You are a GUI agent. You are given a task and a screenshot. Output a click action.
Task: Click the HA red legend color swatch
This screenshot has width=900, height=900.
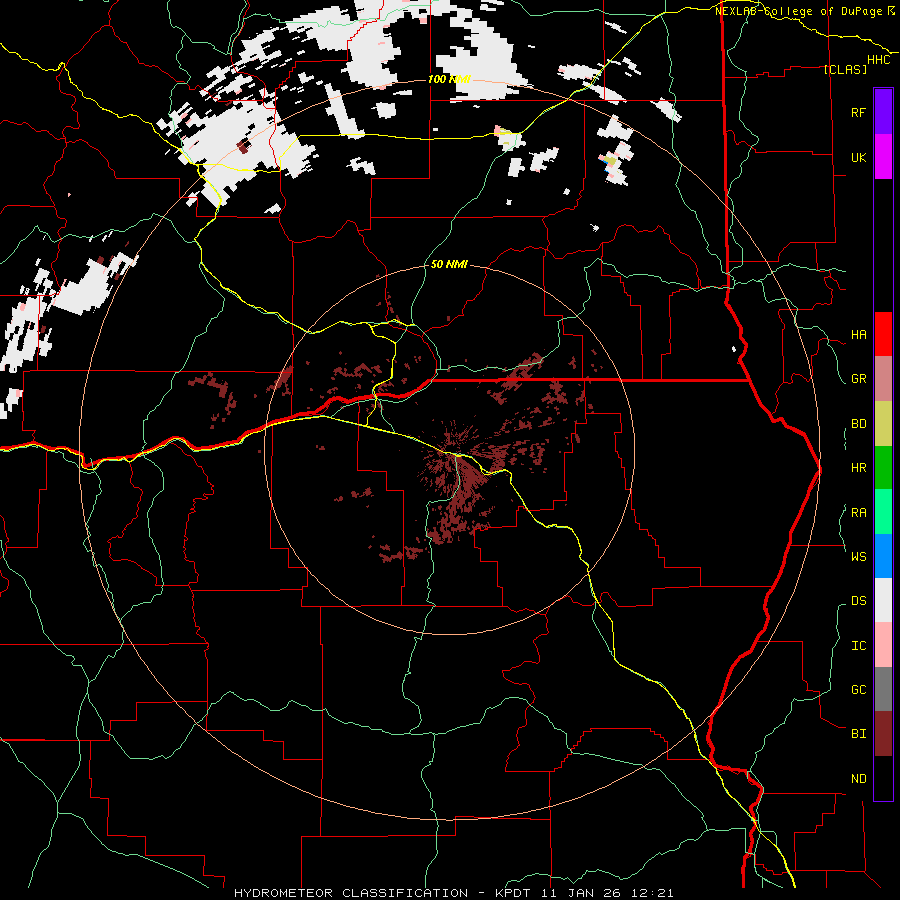[883, 334]
